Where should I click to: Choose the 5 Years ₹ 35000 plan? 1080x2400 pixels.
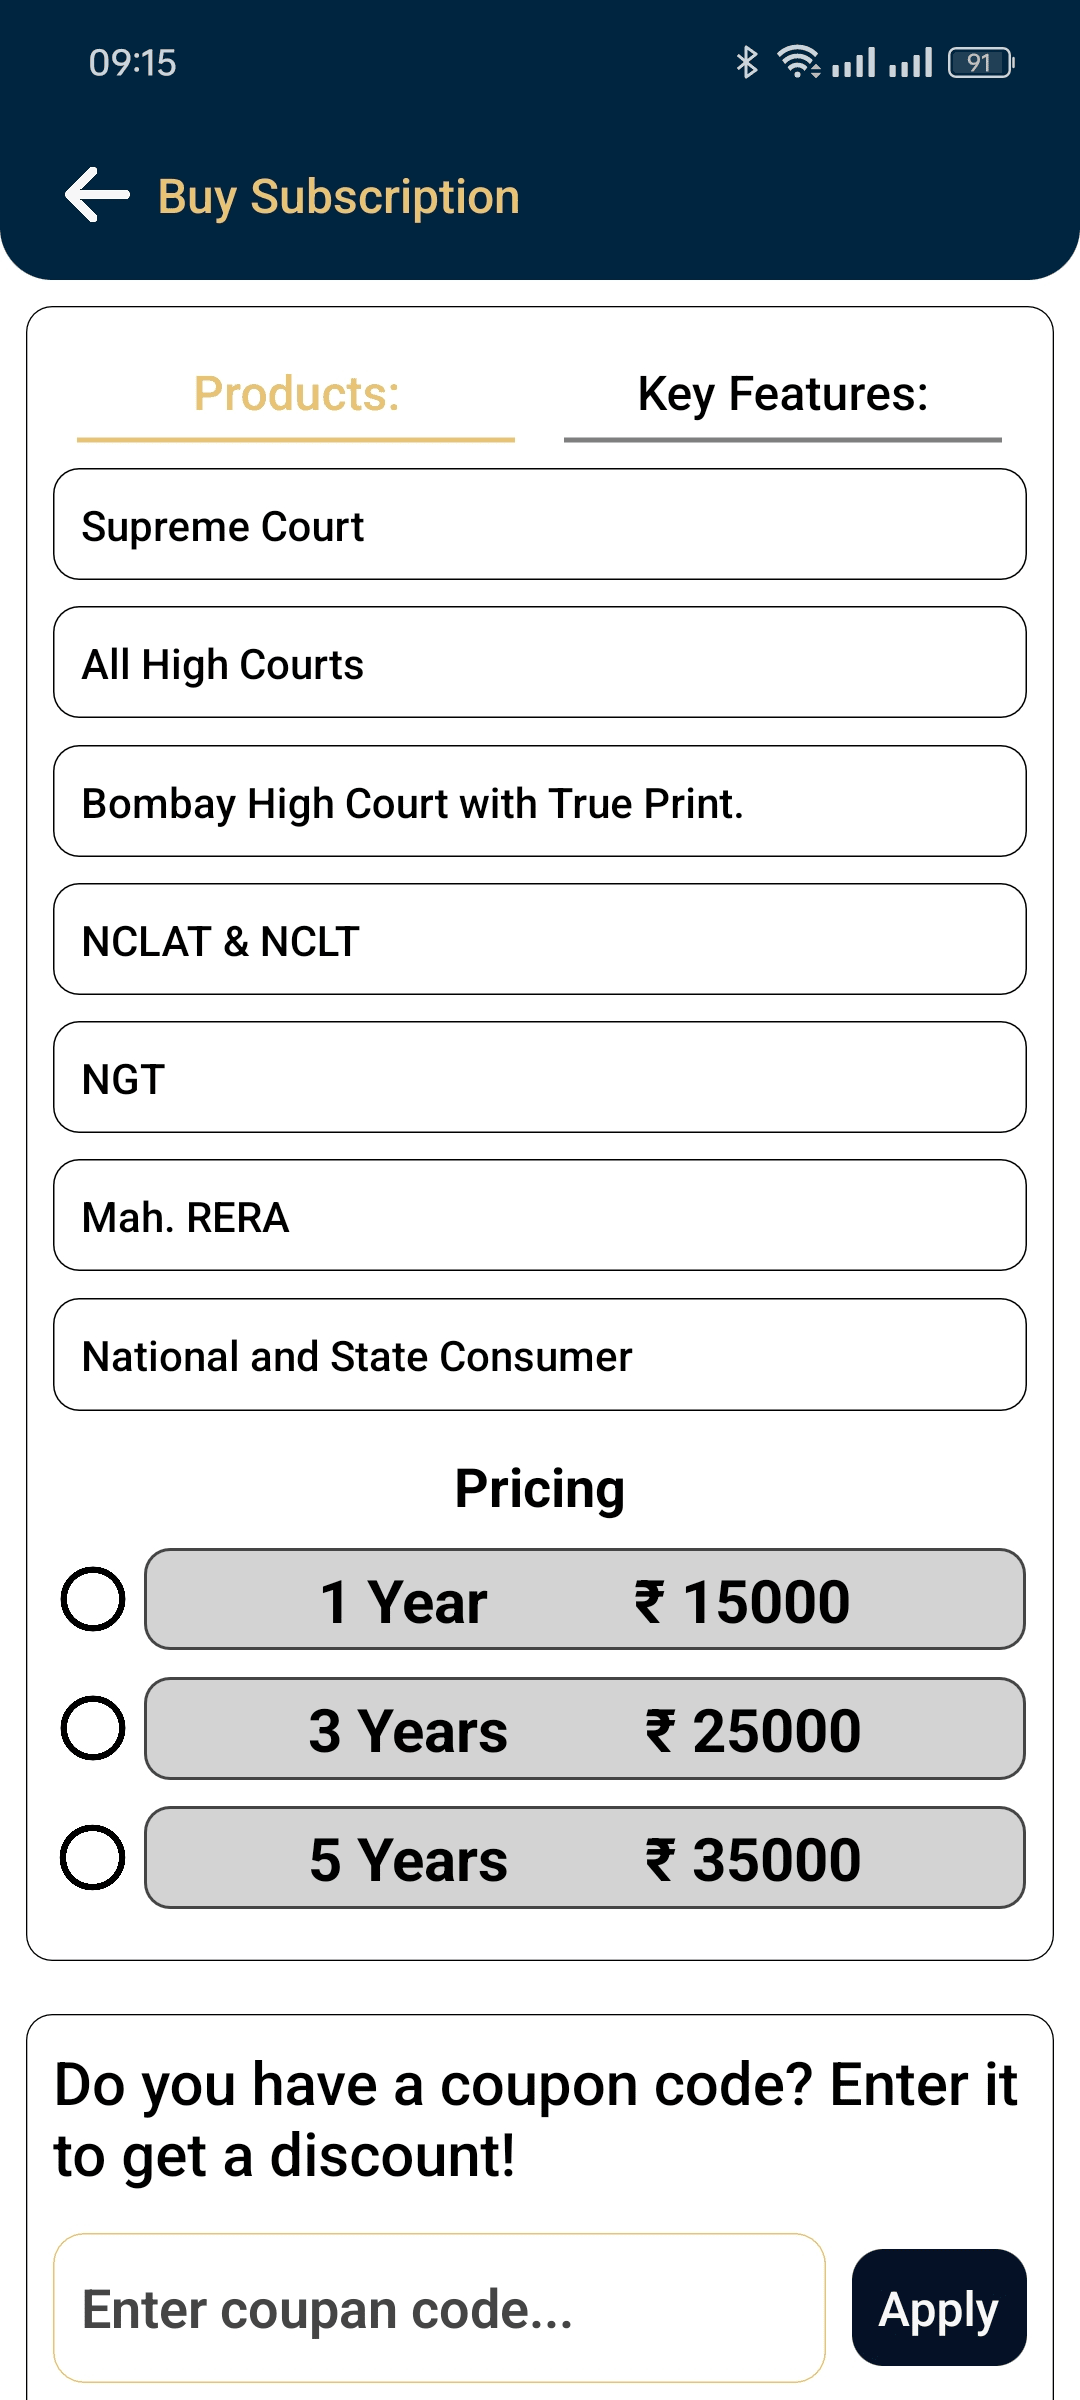tap(585, 1857)
